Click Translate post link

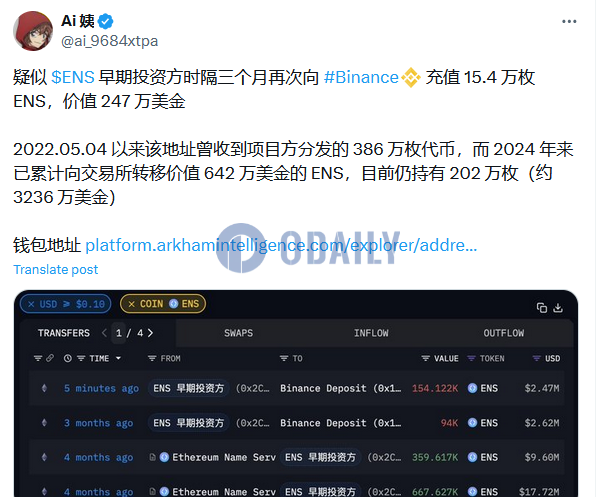click(x=56, y=270)
